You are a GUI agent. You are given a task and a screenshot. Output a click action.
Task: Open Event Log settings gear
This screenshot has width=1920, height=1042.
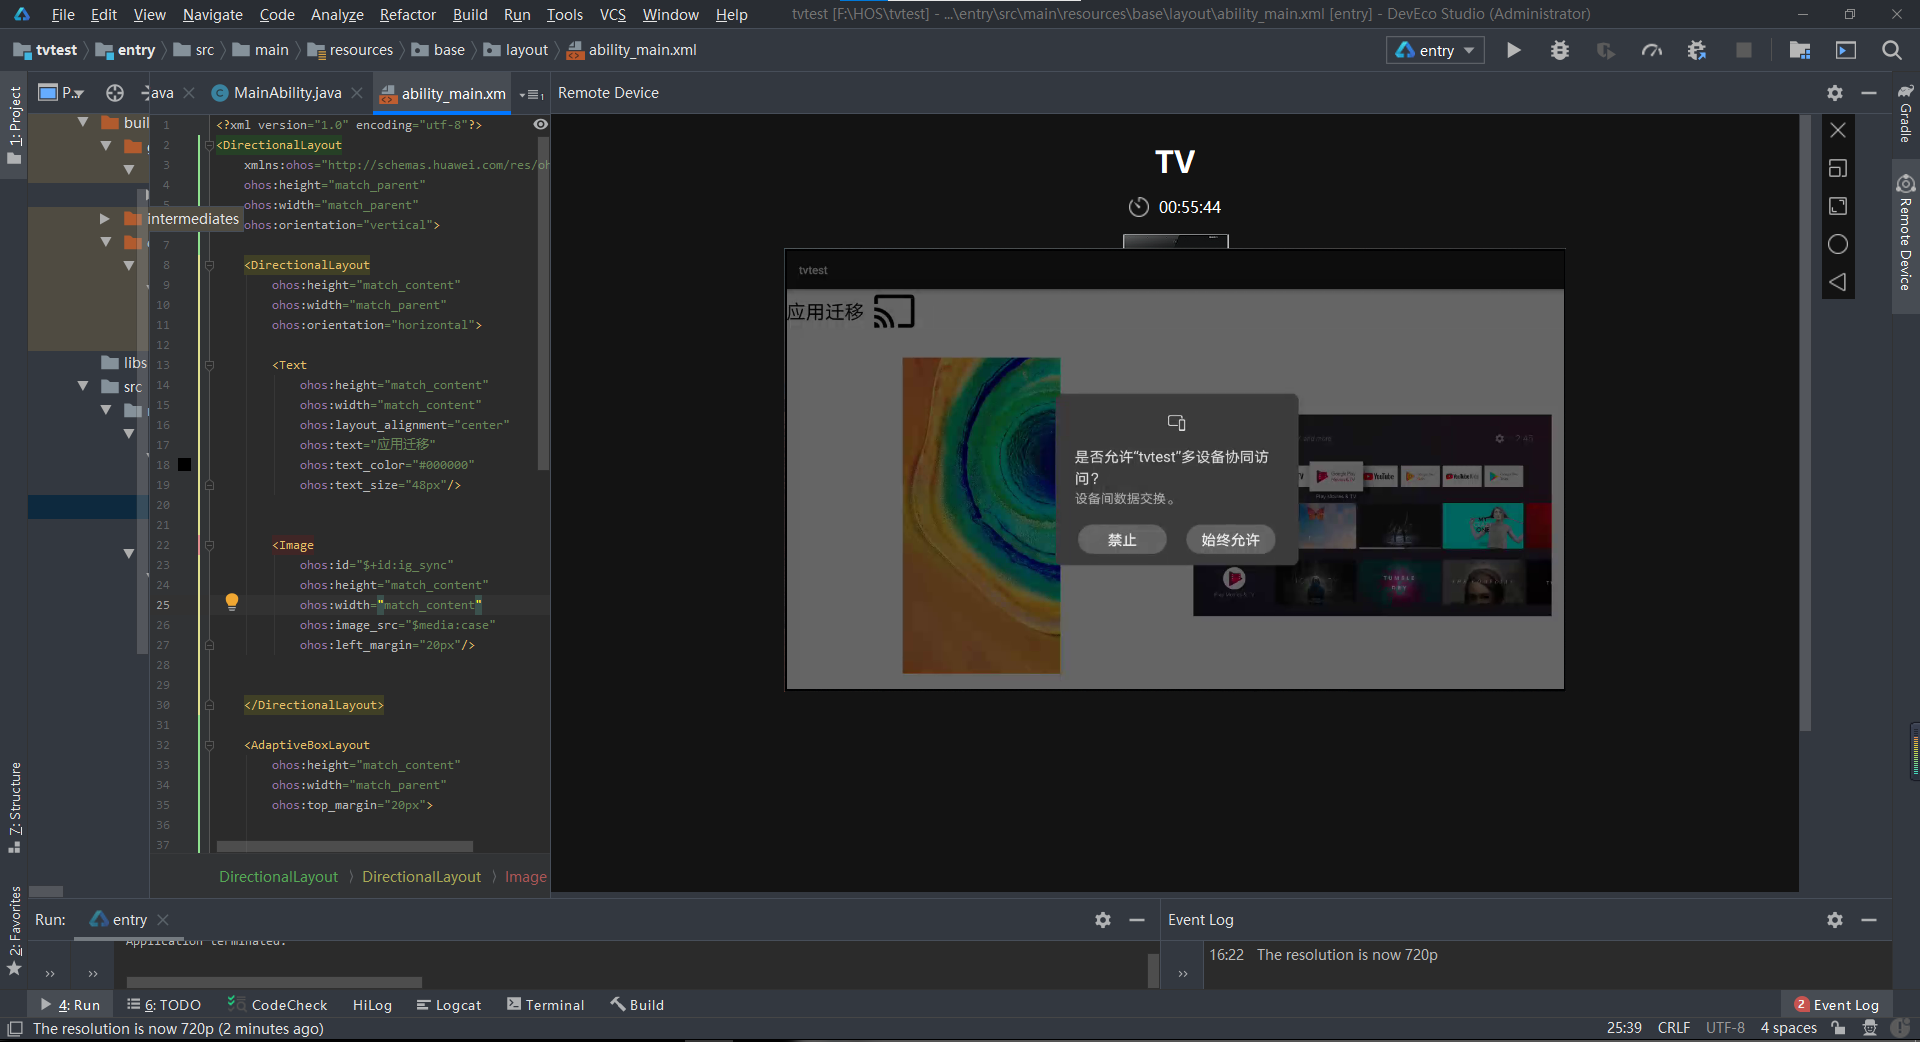[x=1835, y=920]
